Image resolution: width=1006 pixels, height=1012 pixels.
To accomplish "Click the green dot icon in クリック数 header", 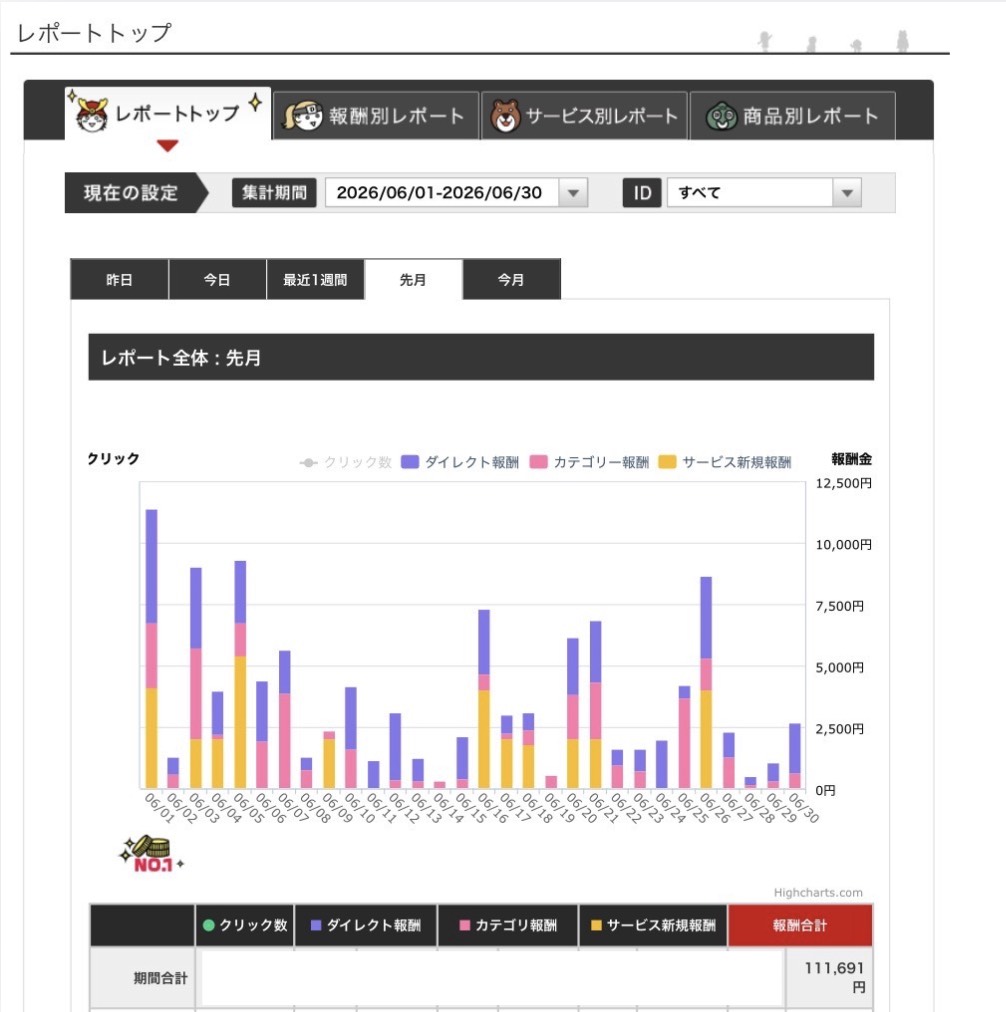I will pos(208,925).
